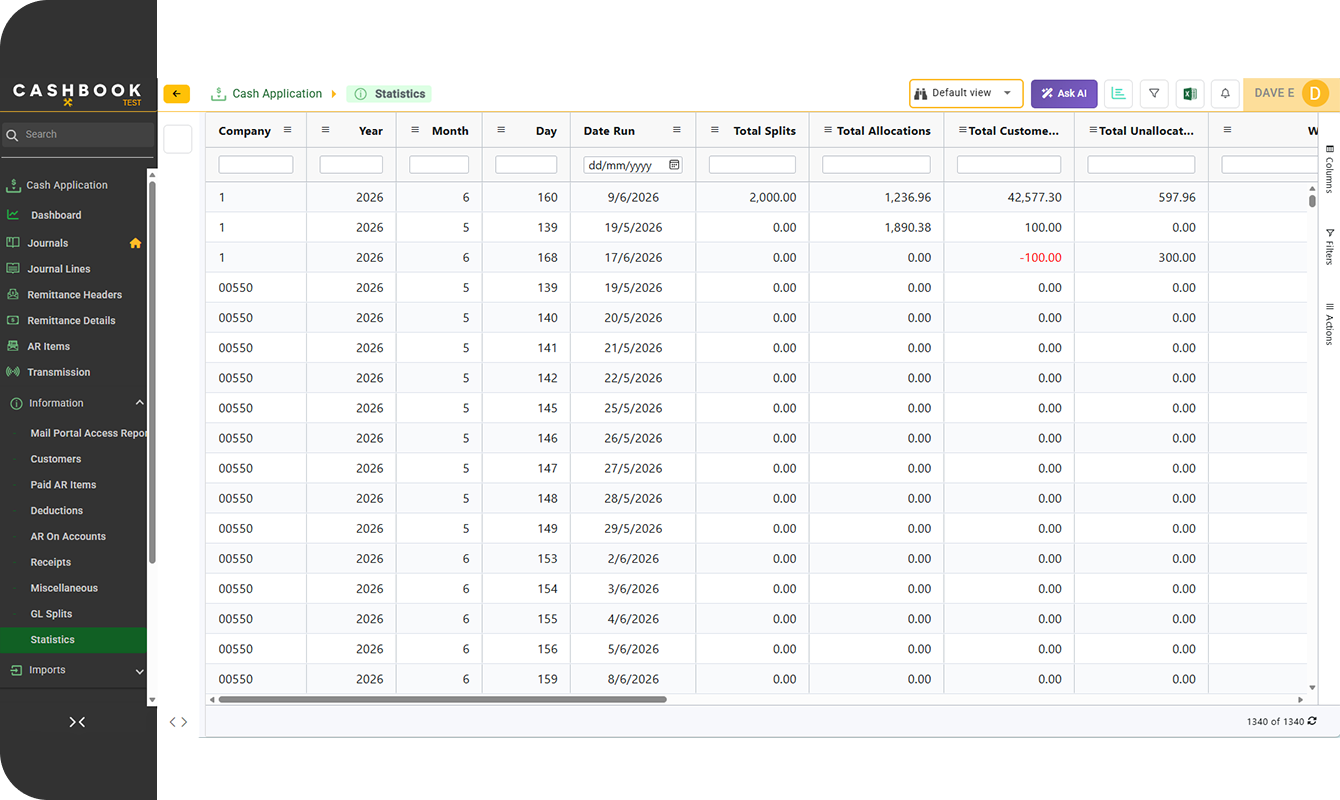Click the Ask AI button

(1065, 93)
